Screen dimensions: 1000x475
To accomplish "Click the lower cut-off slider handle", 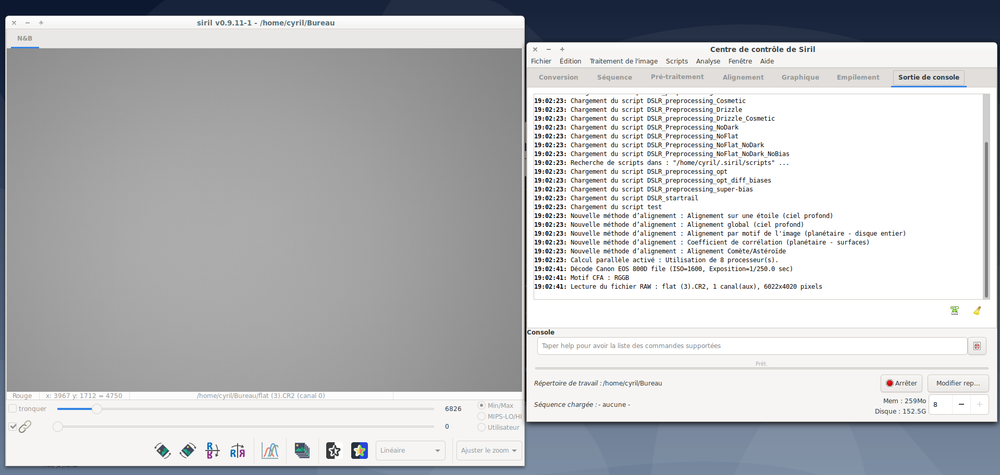I will coord(57,427).
